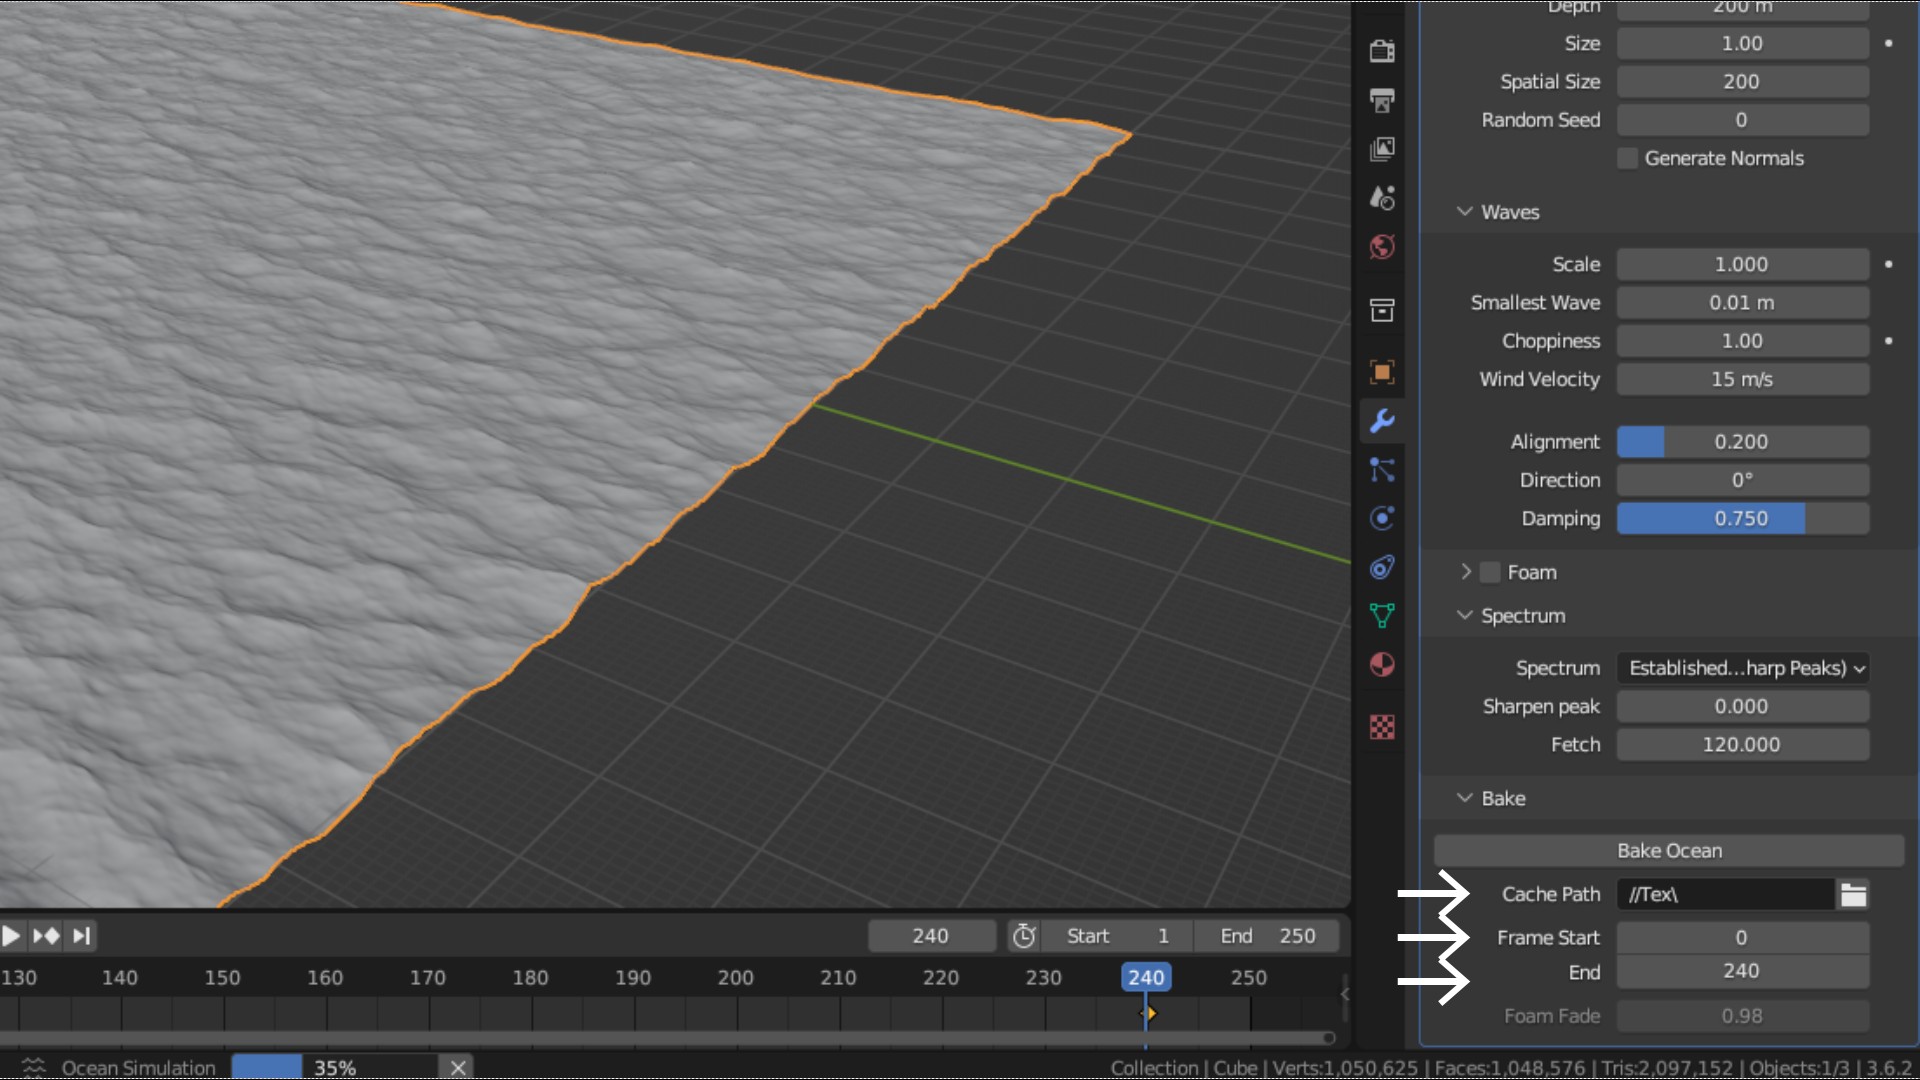Image resolution: width=1920 pixels, height=1080 pixels.
Task: Open the Physics properties tab
Action: [1382, 518]
